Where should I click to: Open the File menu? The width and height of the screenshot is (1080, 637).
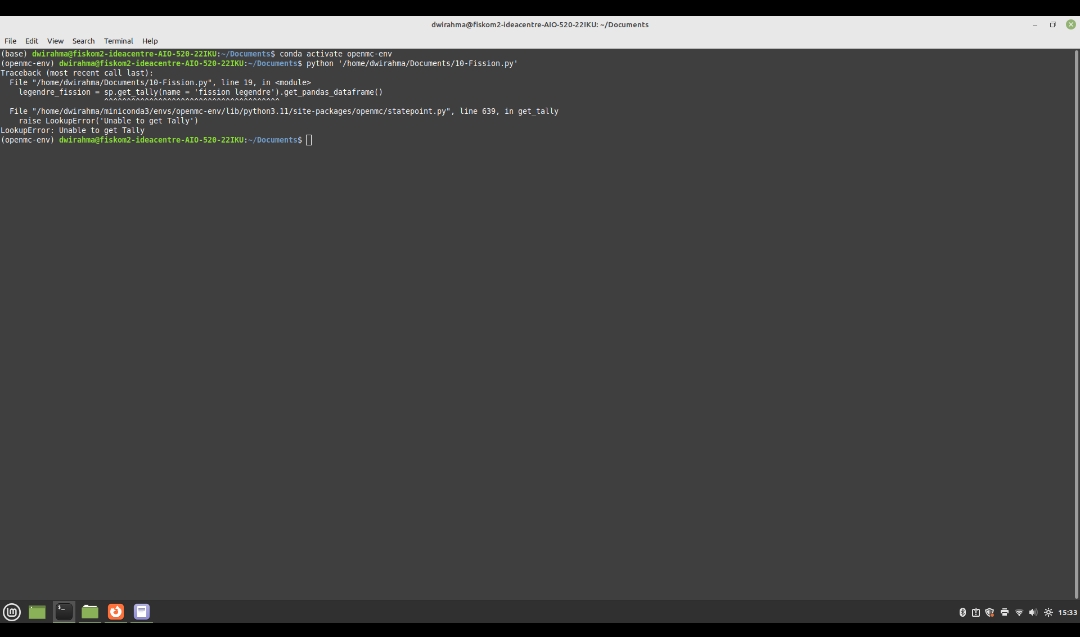coord(10,41)
